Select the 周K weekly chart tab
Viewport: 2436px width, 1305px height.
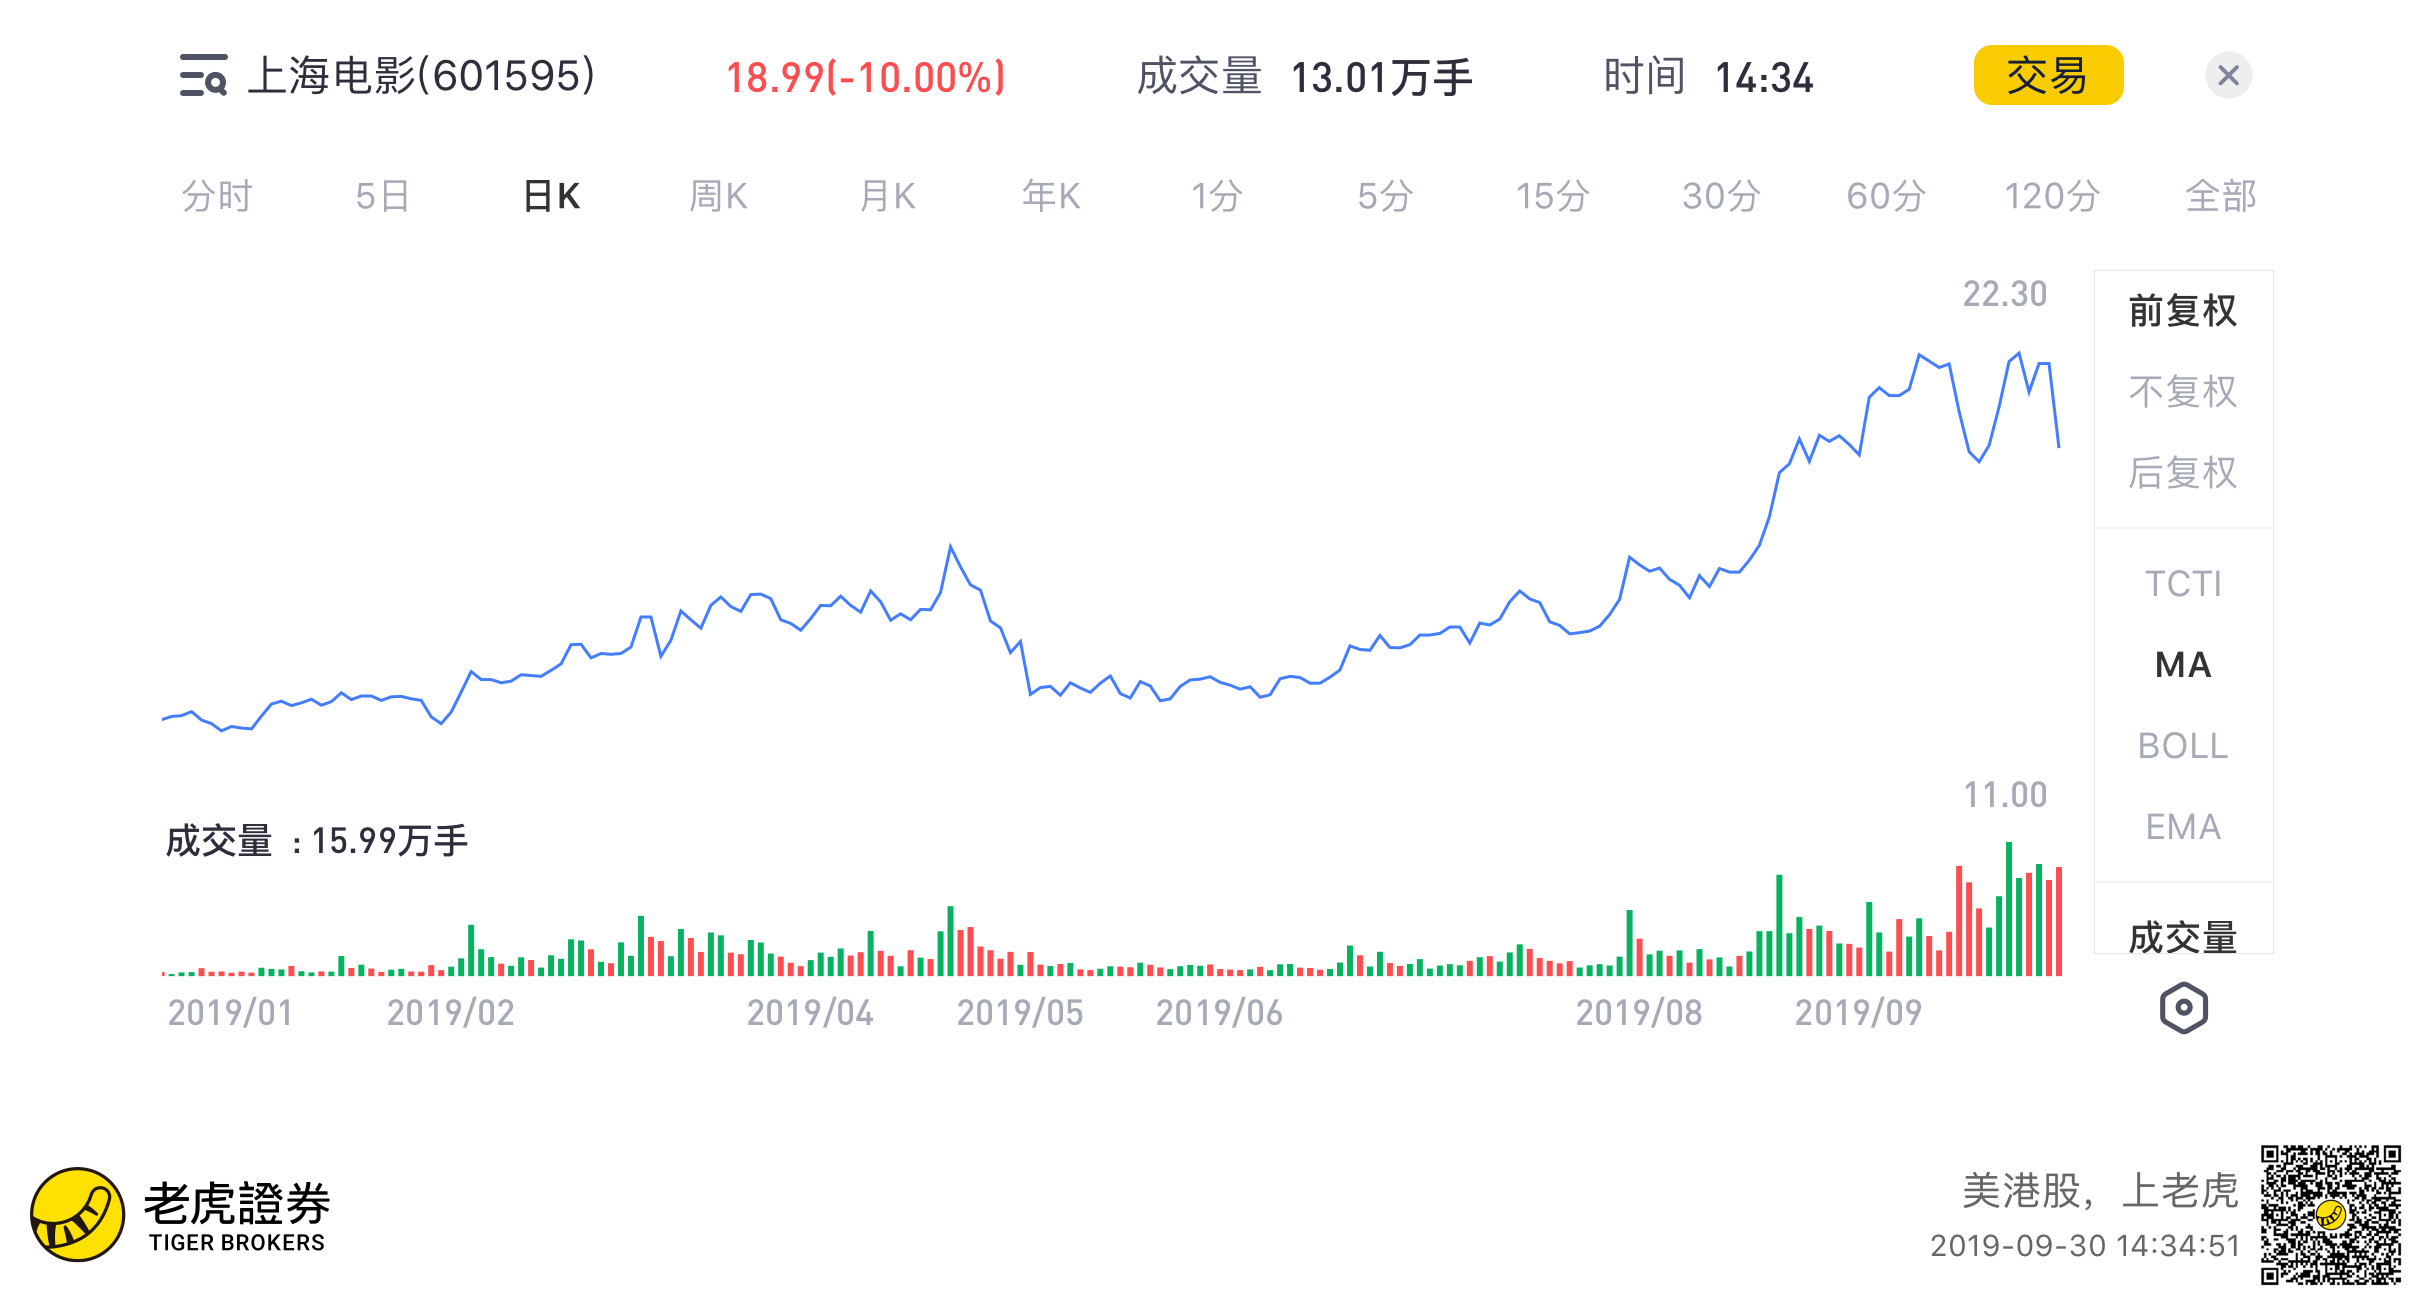718,196
